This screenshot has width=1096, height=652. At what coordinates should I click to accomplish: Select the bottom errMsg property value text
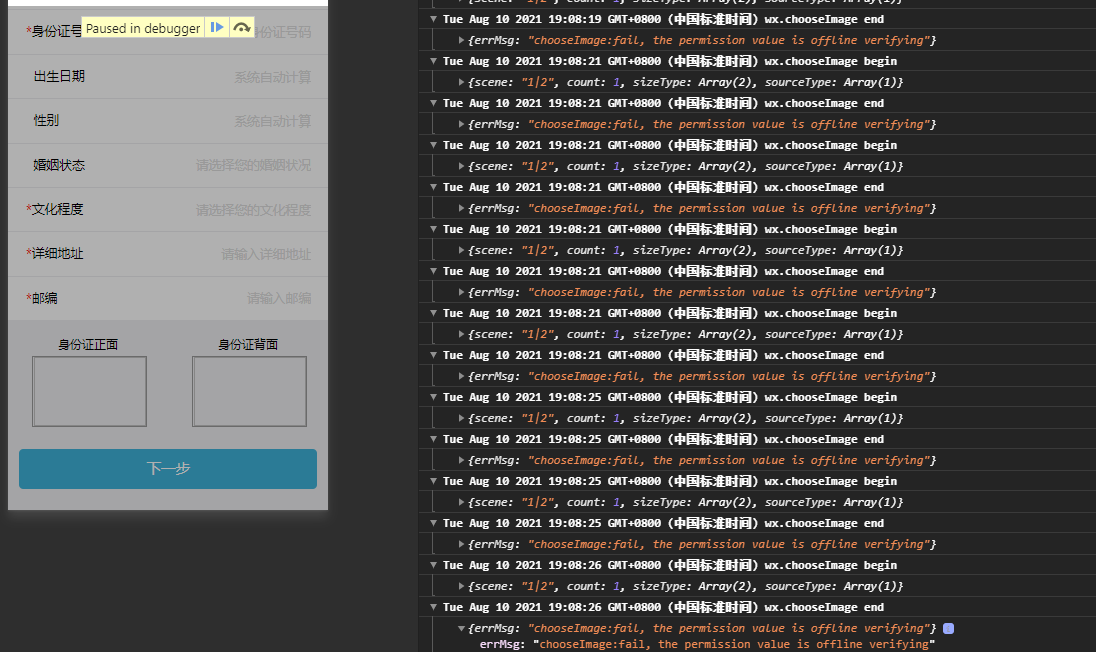tap(734, 644)
